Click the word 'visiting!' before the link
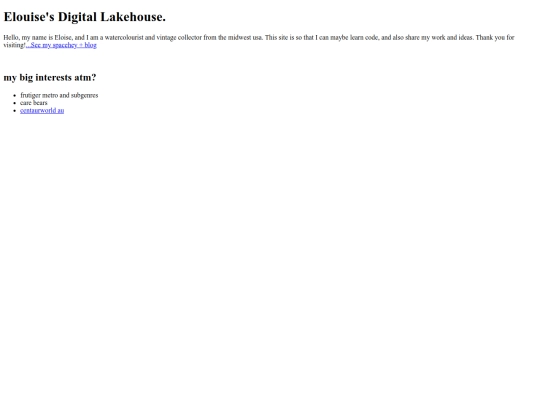Image resolution: width=540 pixels, height=405 pixels. pos(14,45)
